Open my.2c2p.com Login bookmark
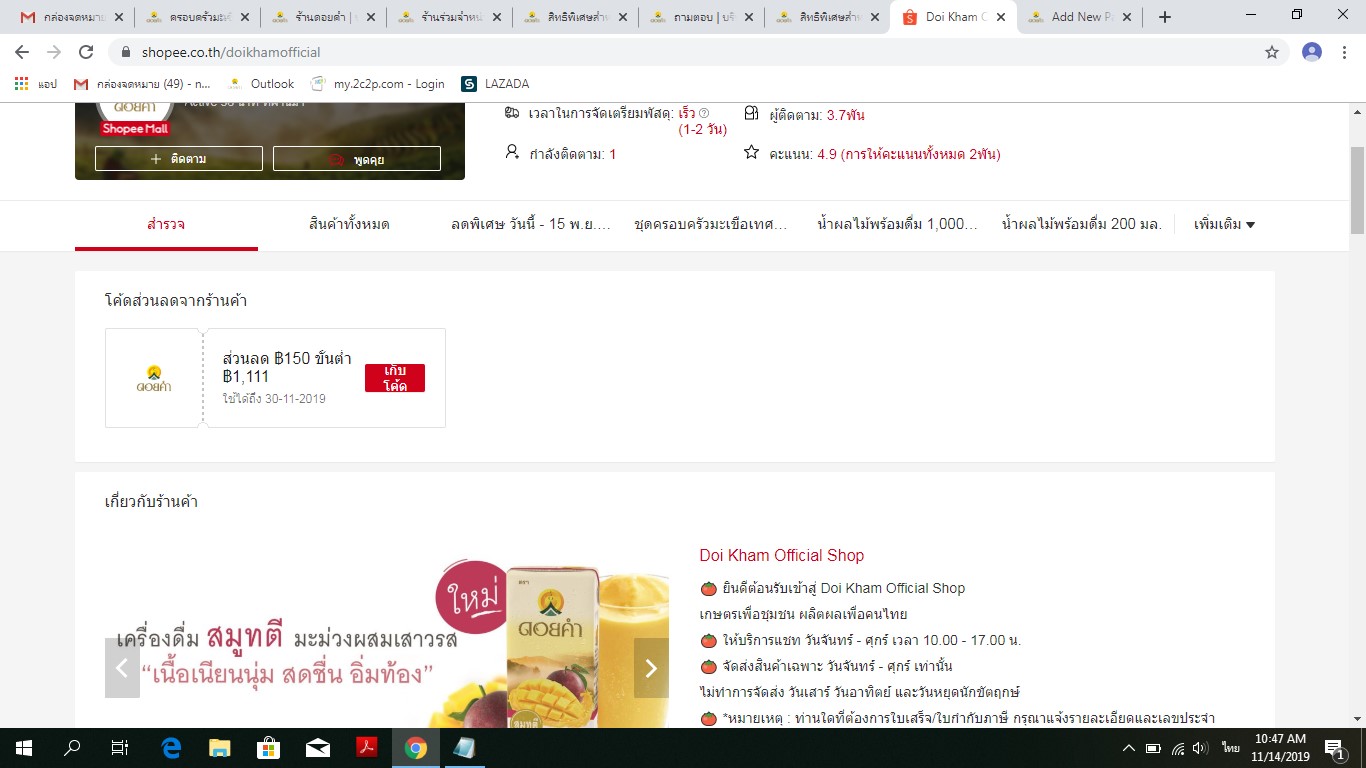This screenshot has height=768, width=1366. tap(378, 84)
